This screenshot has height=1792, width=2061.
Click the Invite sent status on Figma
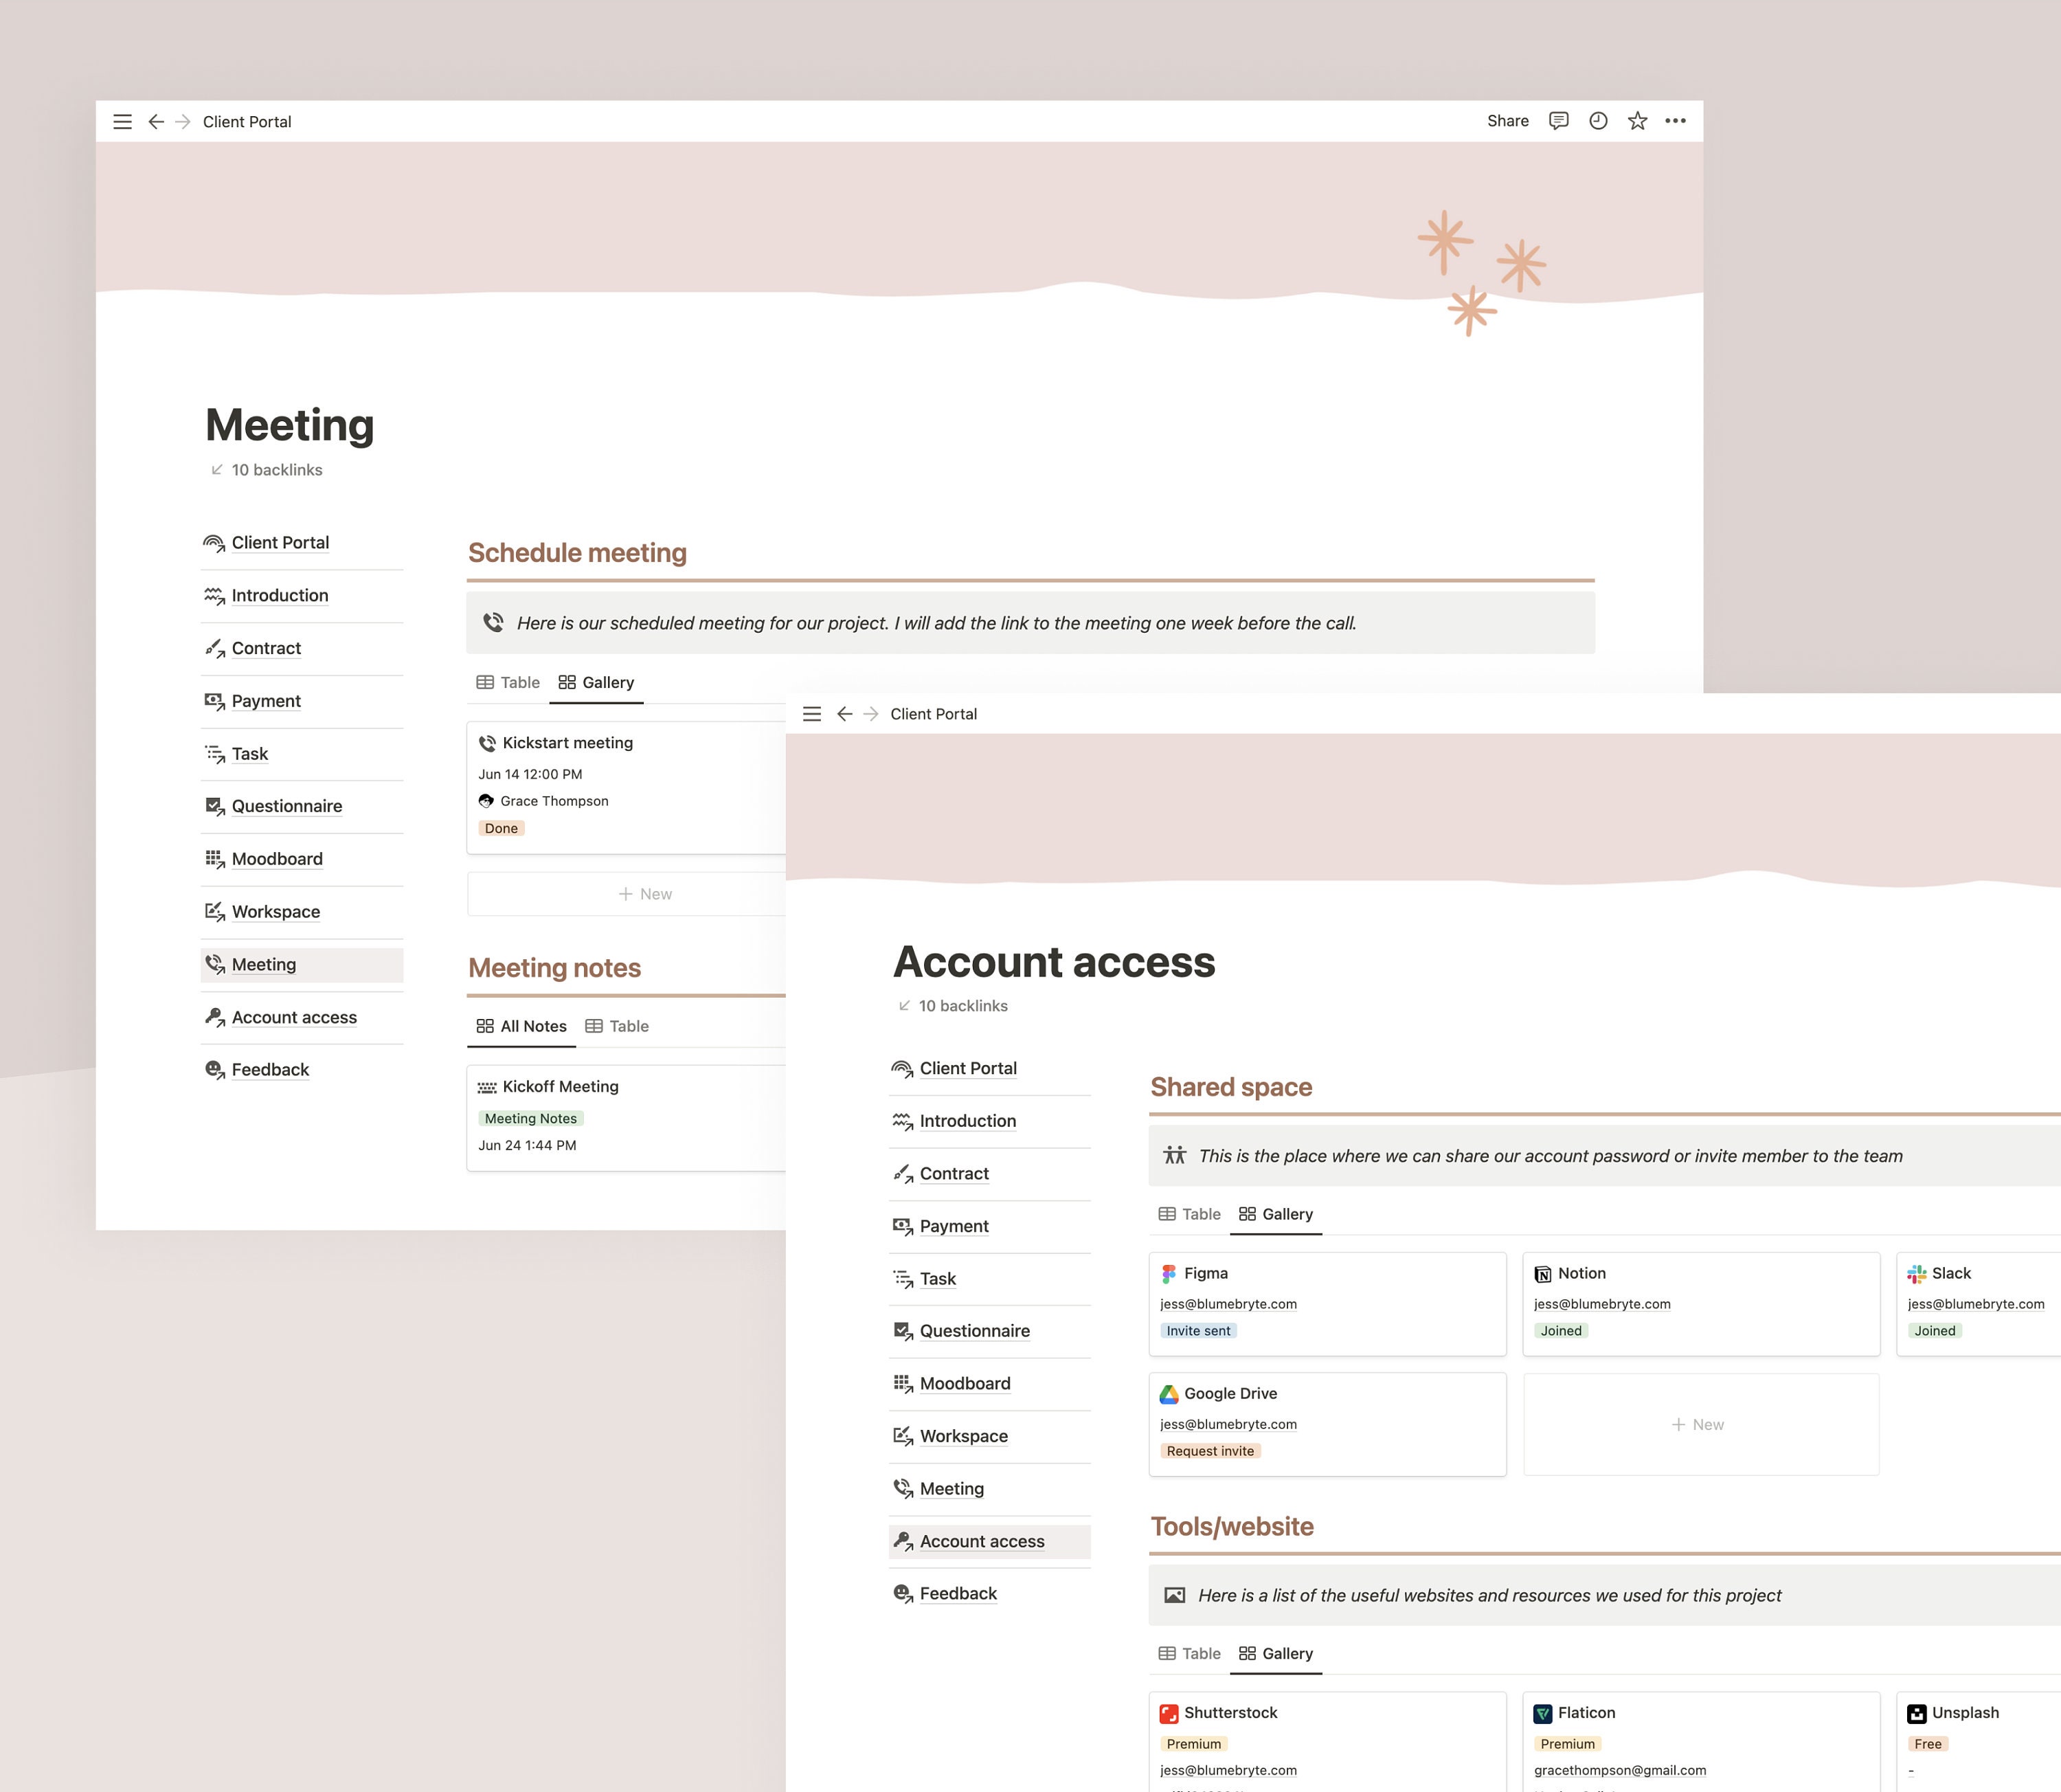tap(1198, 1330)
